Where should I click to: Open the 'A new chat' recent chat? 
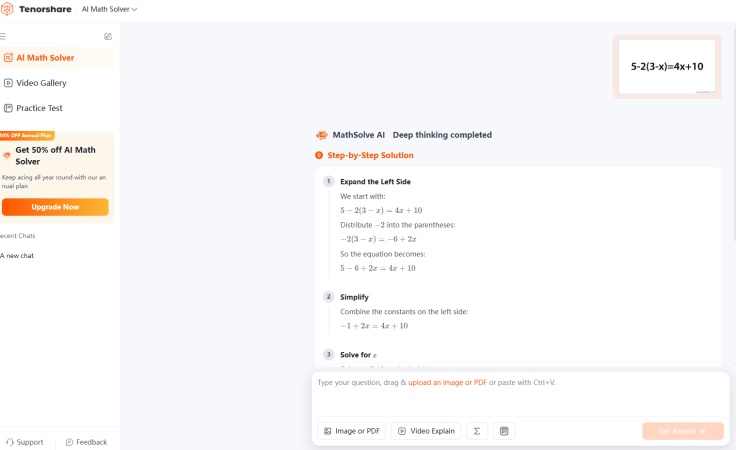pos(17,256)
